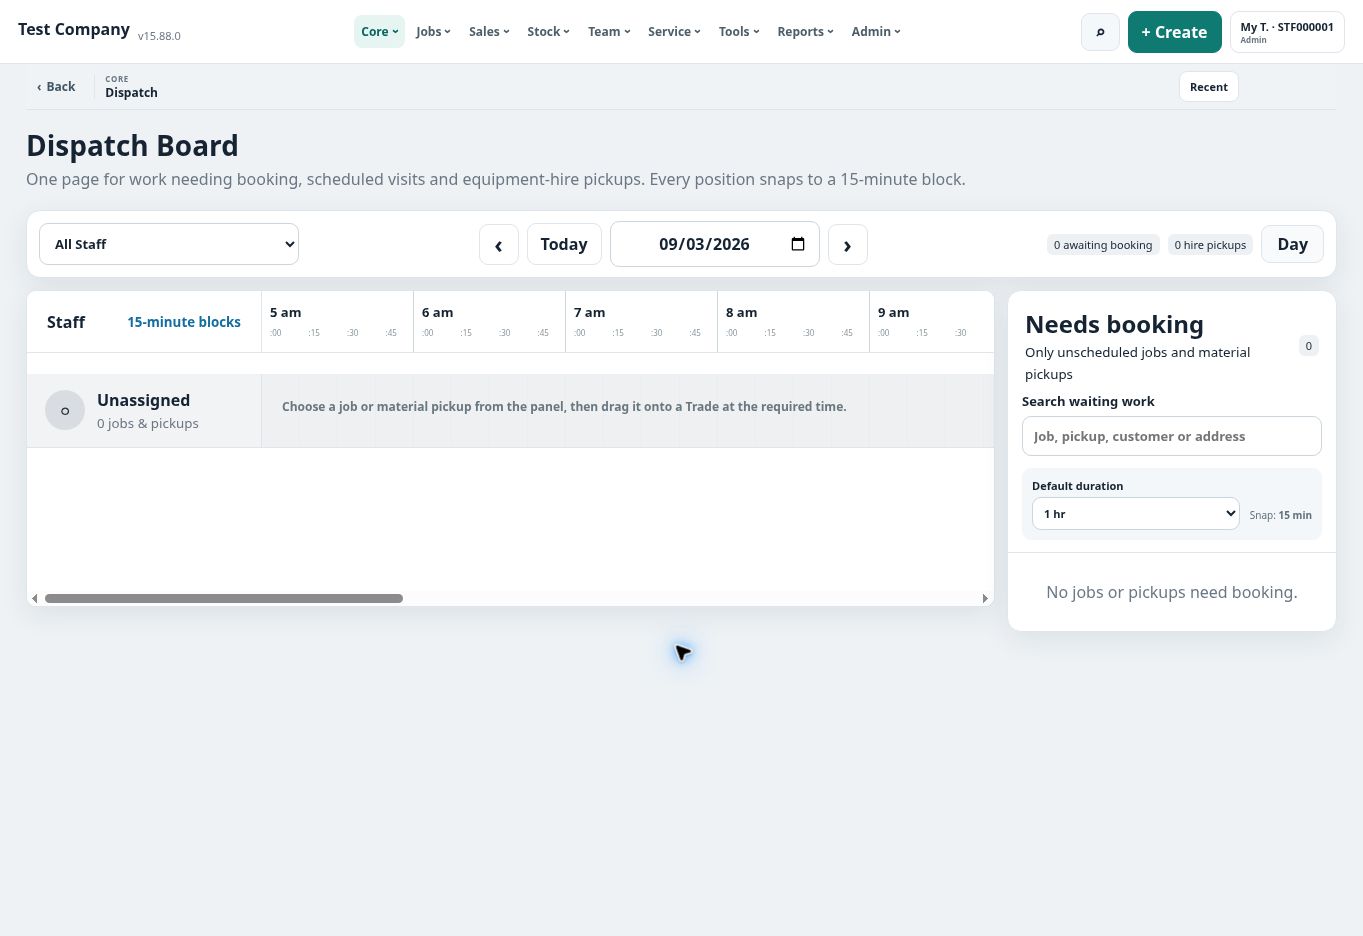The image size is (1363, 936).
Task: Click the 7 am time header
Action: (x=590, y=312)
